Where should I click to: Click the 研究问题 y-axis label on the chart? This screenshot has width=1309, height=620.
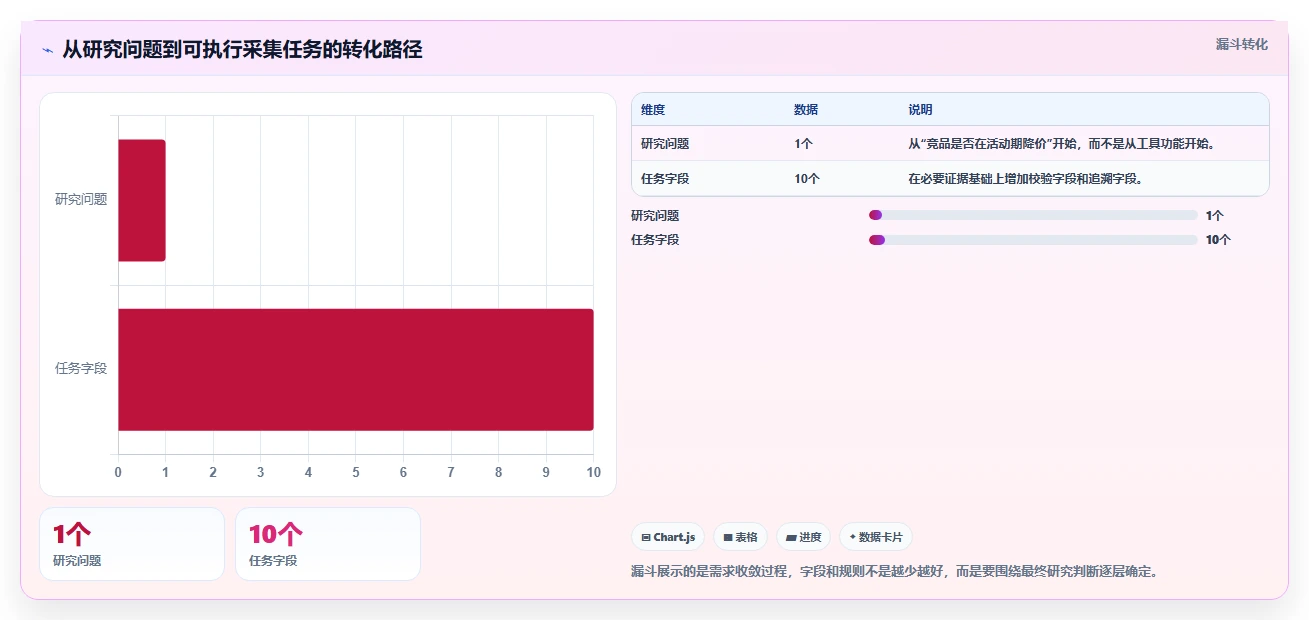pos(81,200)
